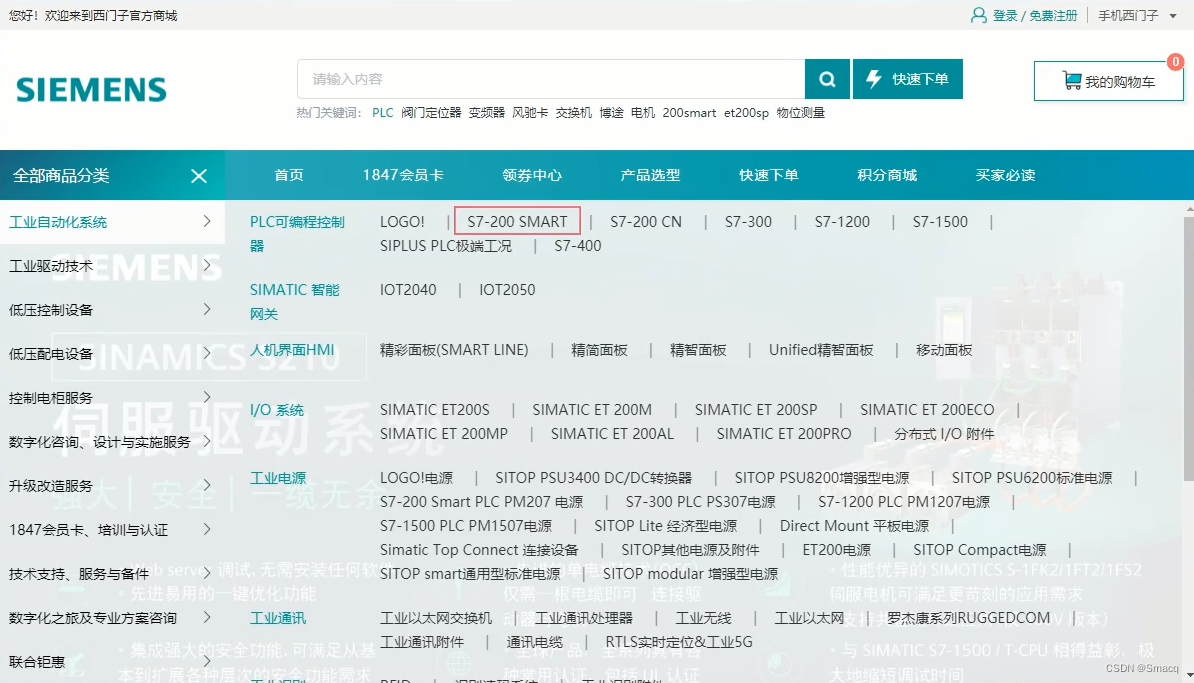Viewport: 1194px width, 683px height.
Task: Open SIMATIC ET 200SP product link
Action: 756,409
